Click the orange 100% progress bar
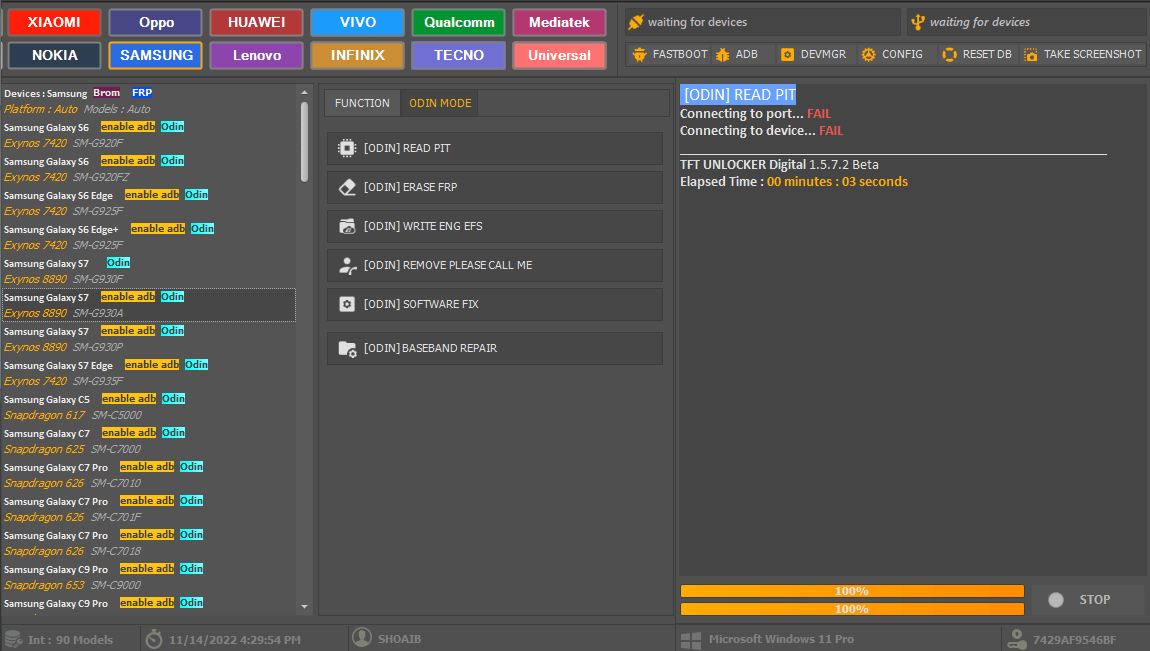Screen dimensions: 1150x651 pos(851,590)
